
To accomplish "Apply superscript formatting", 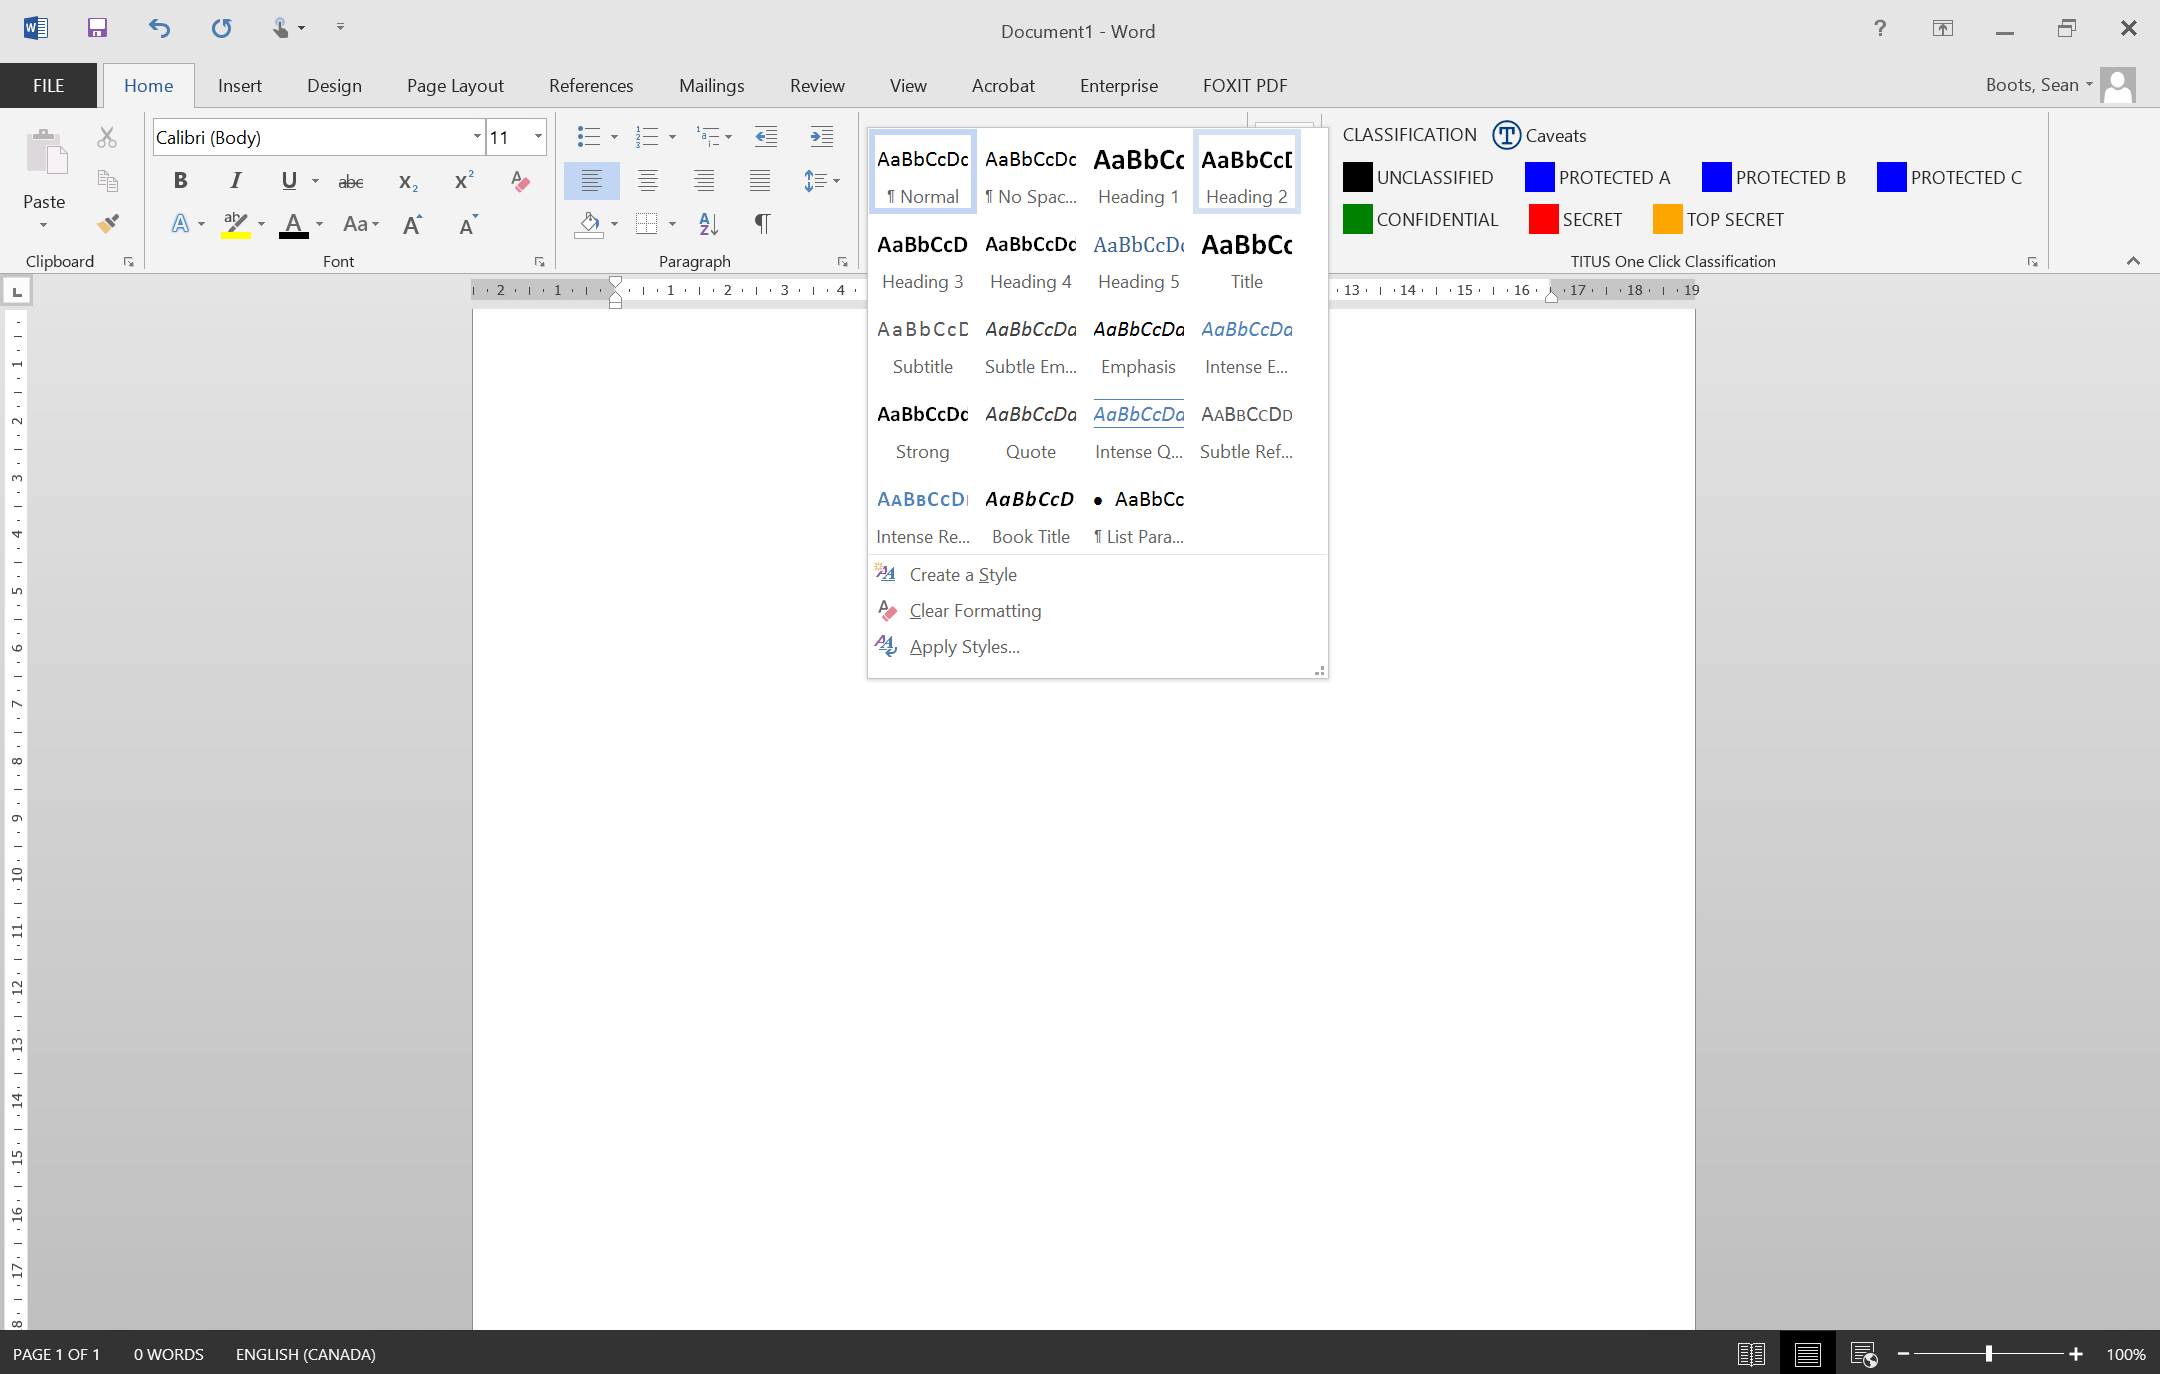I will pyautogui.click(x=464, y=181).
